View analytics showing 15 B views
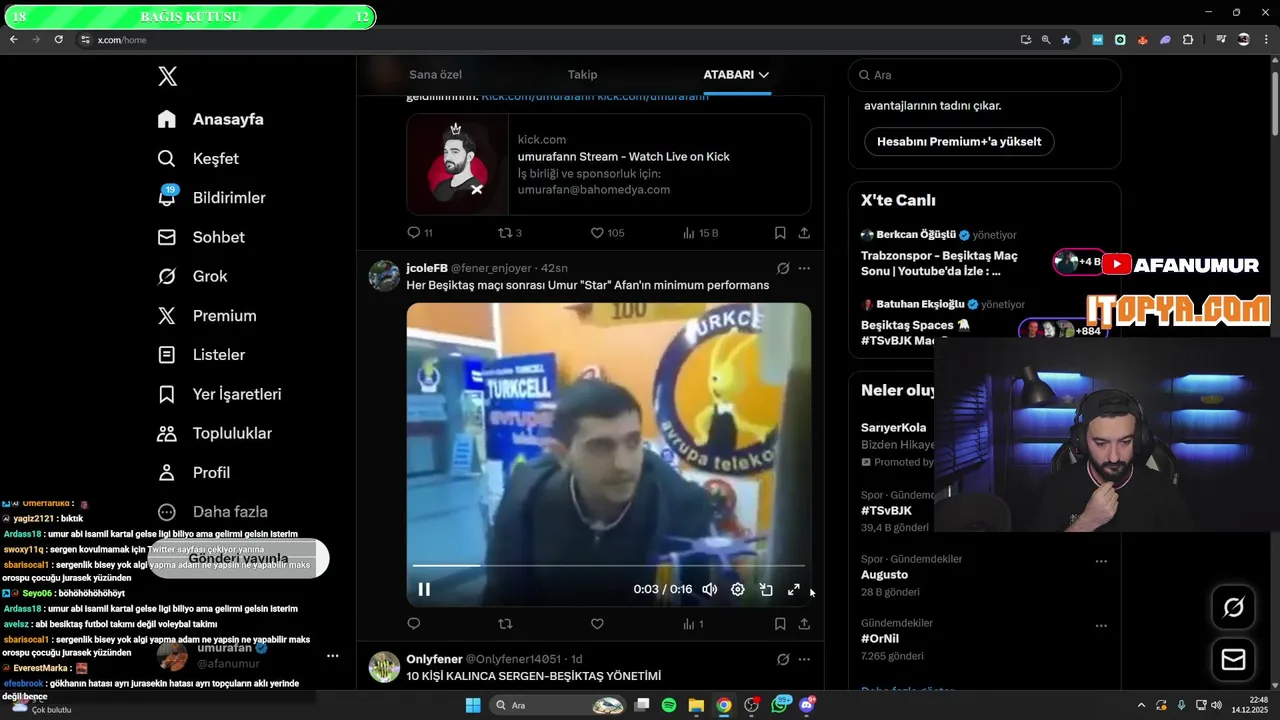1280x720 pixels. pos(700,233)
